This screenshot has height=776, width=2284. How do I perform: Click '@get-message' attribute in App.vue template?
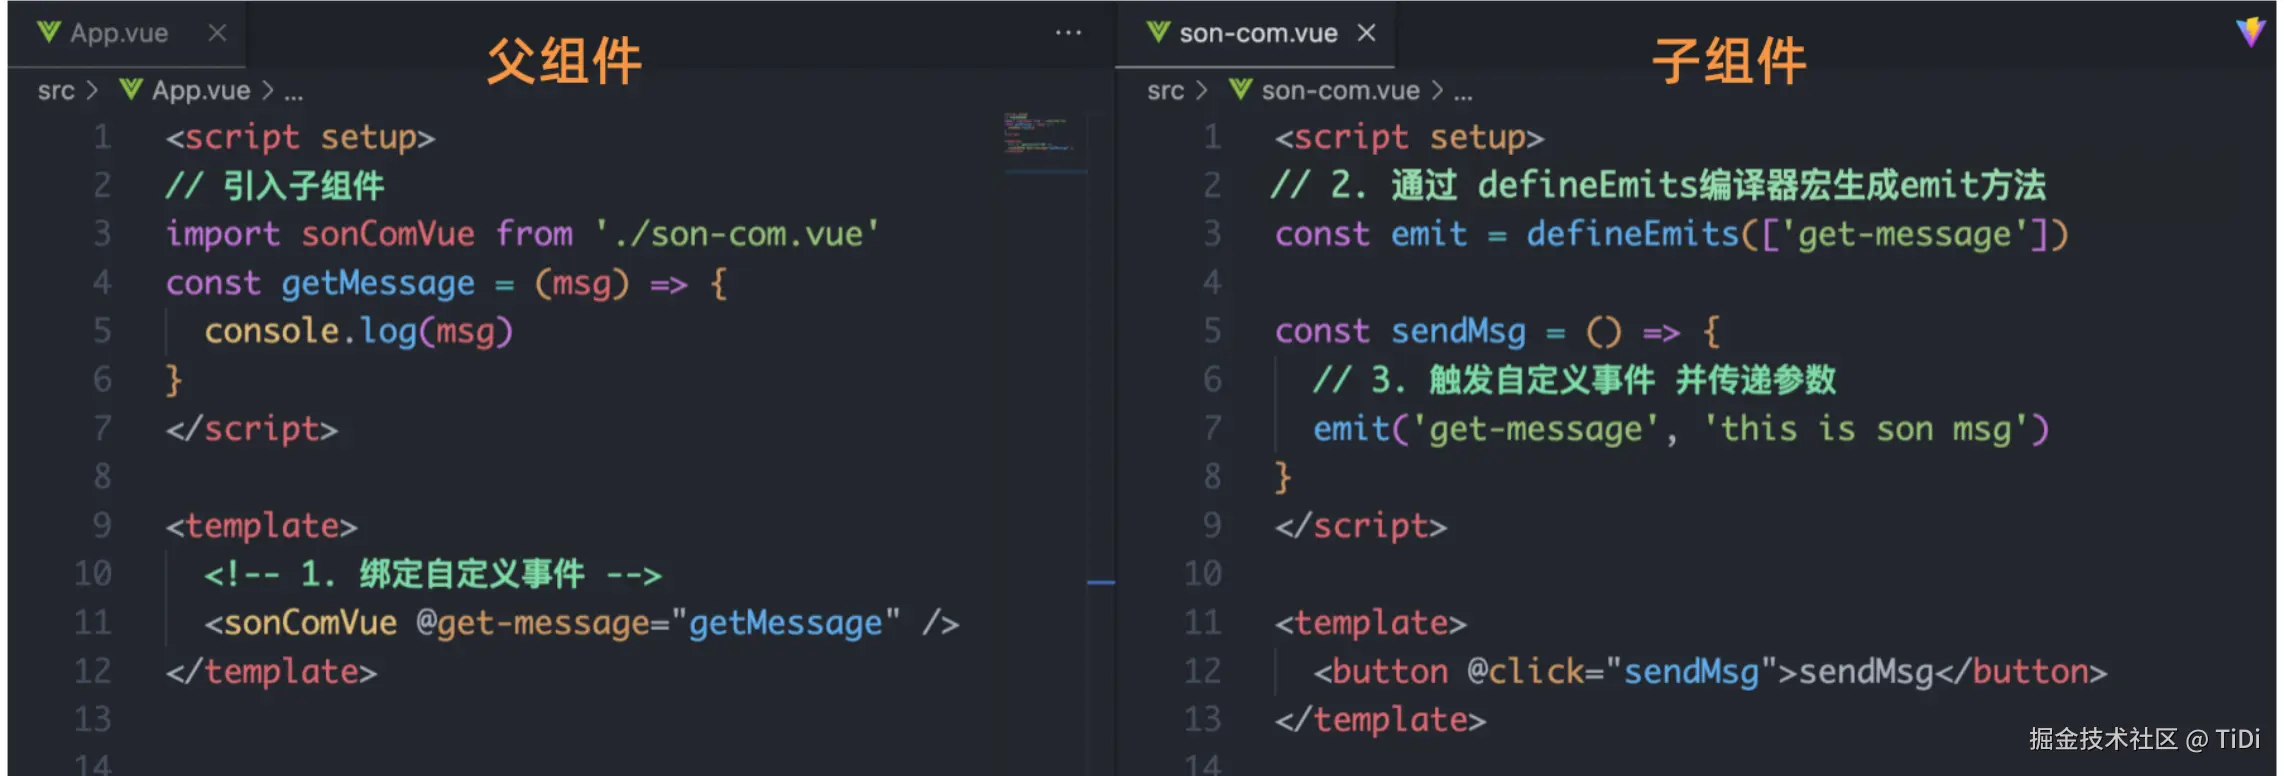pos(533,624)
